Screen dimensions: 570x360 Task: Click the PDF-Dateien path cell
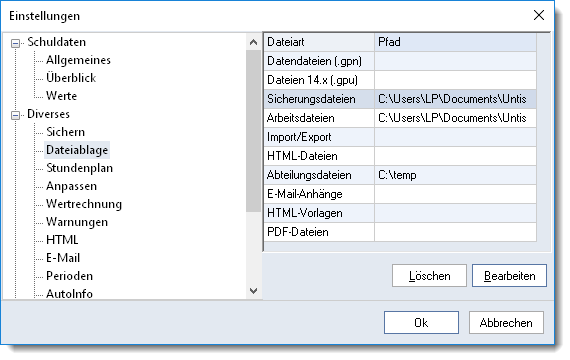click(455, 232)
